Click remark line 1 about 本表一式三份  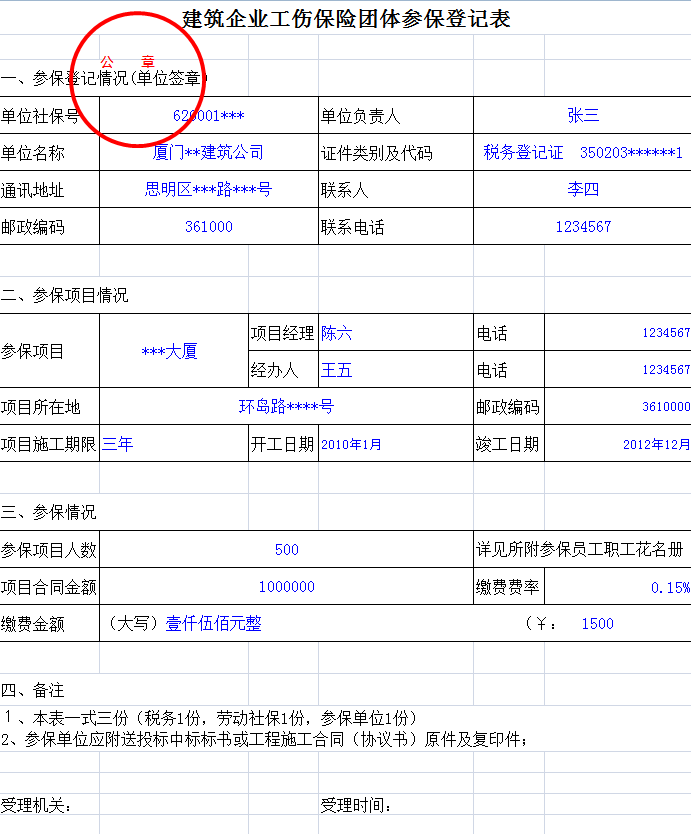pos(211,718)
